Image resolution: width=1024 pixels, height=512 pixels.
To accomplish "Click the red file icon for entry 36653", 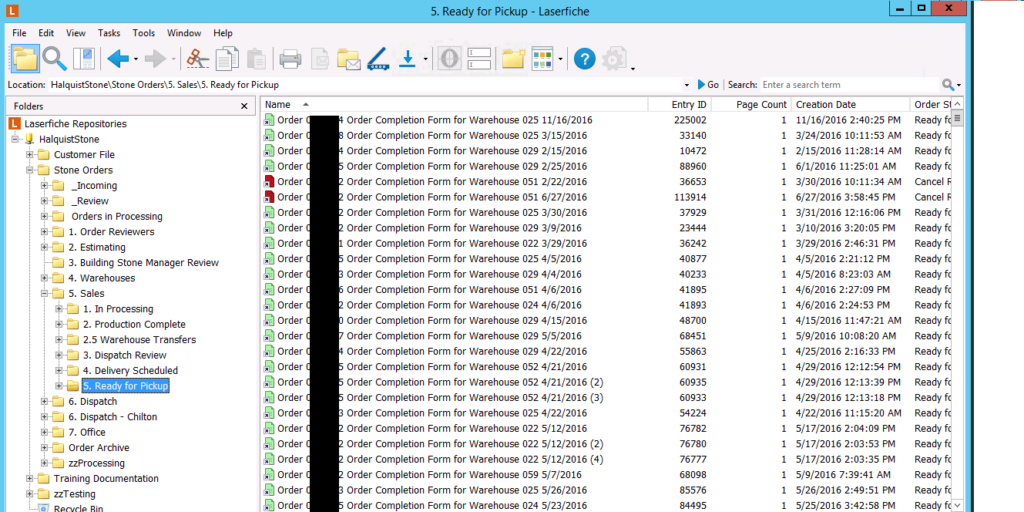I will [269, 182].
